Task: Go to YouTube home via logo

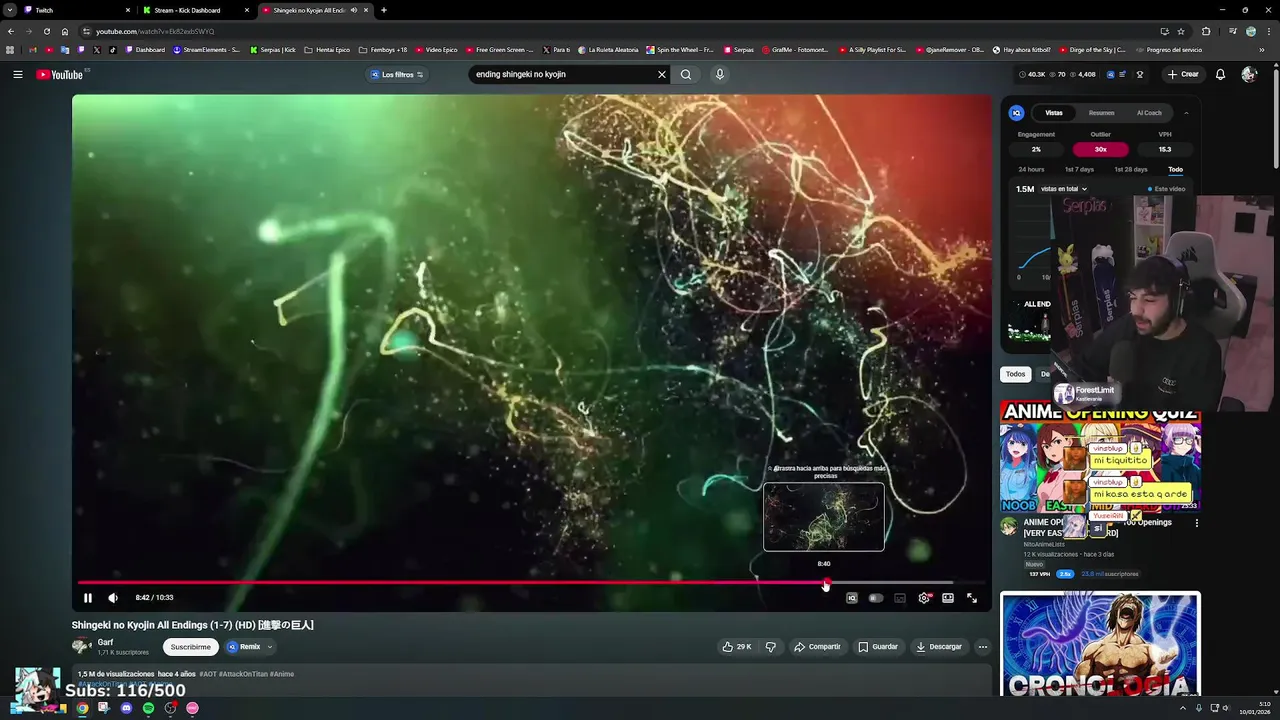Action: pos(62,74)
